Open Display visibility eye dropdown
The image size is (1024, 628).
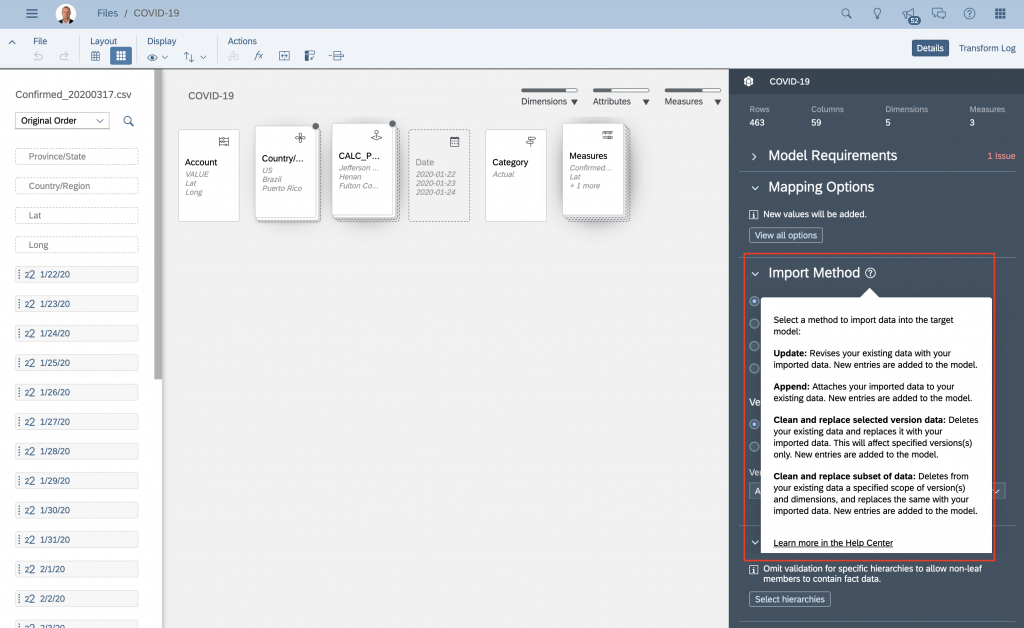tap(157, 57)
